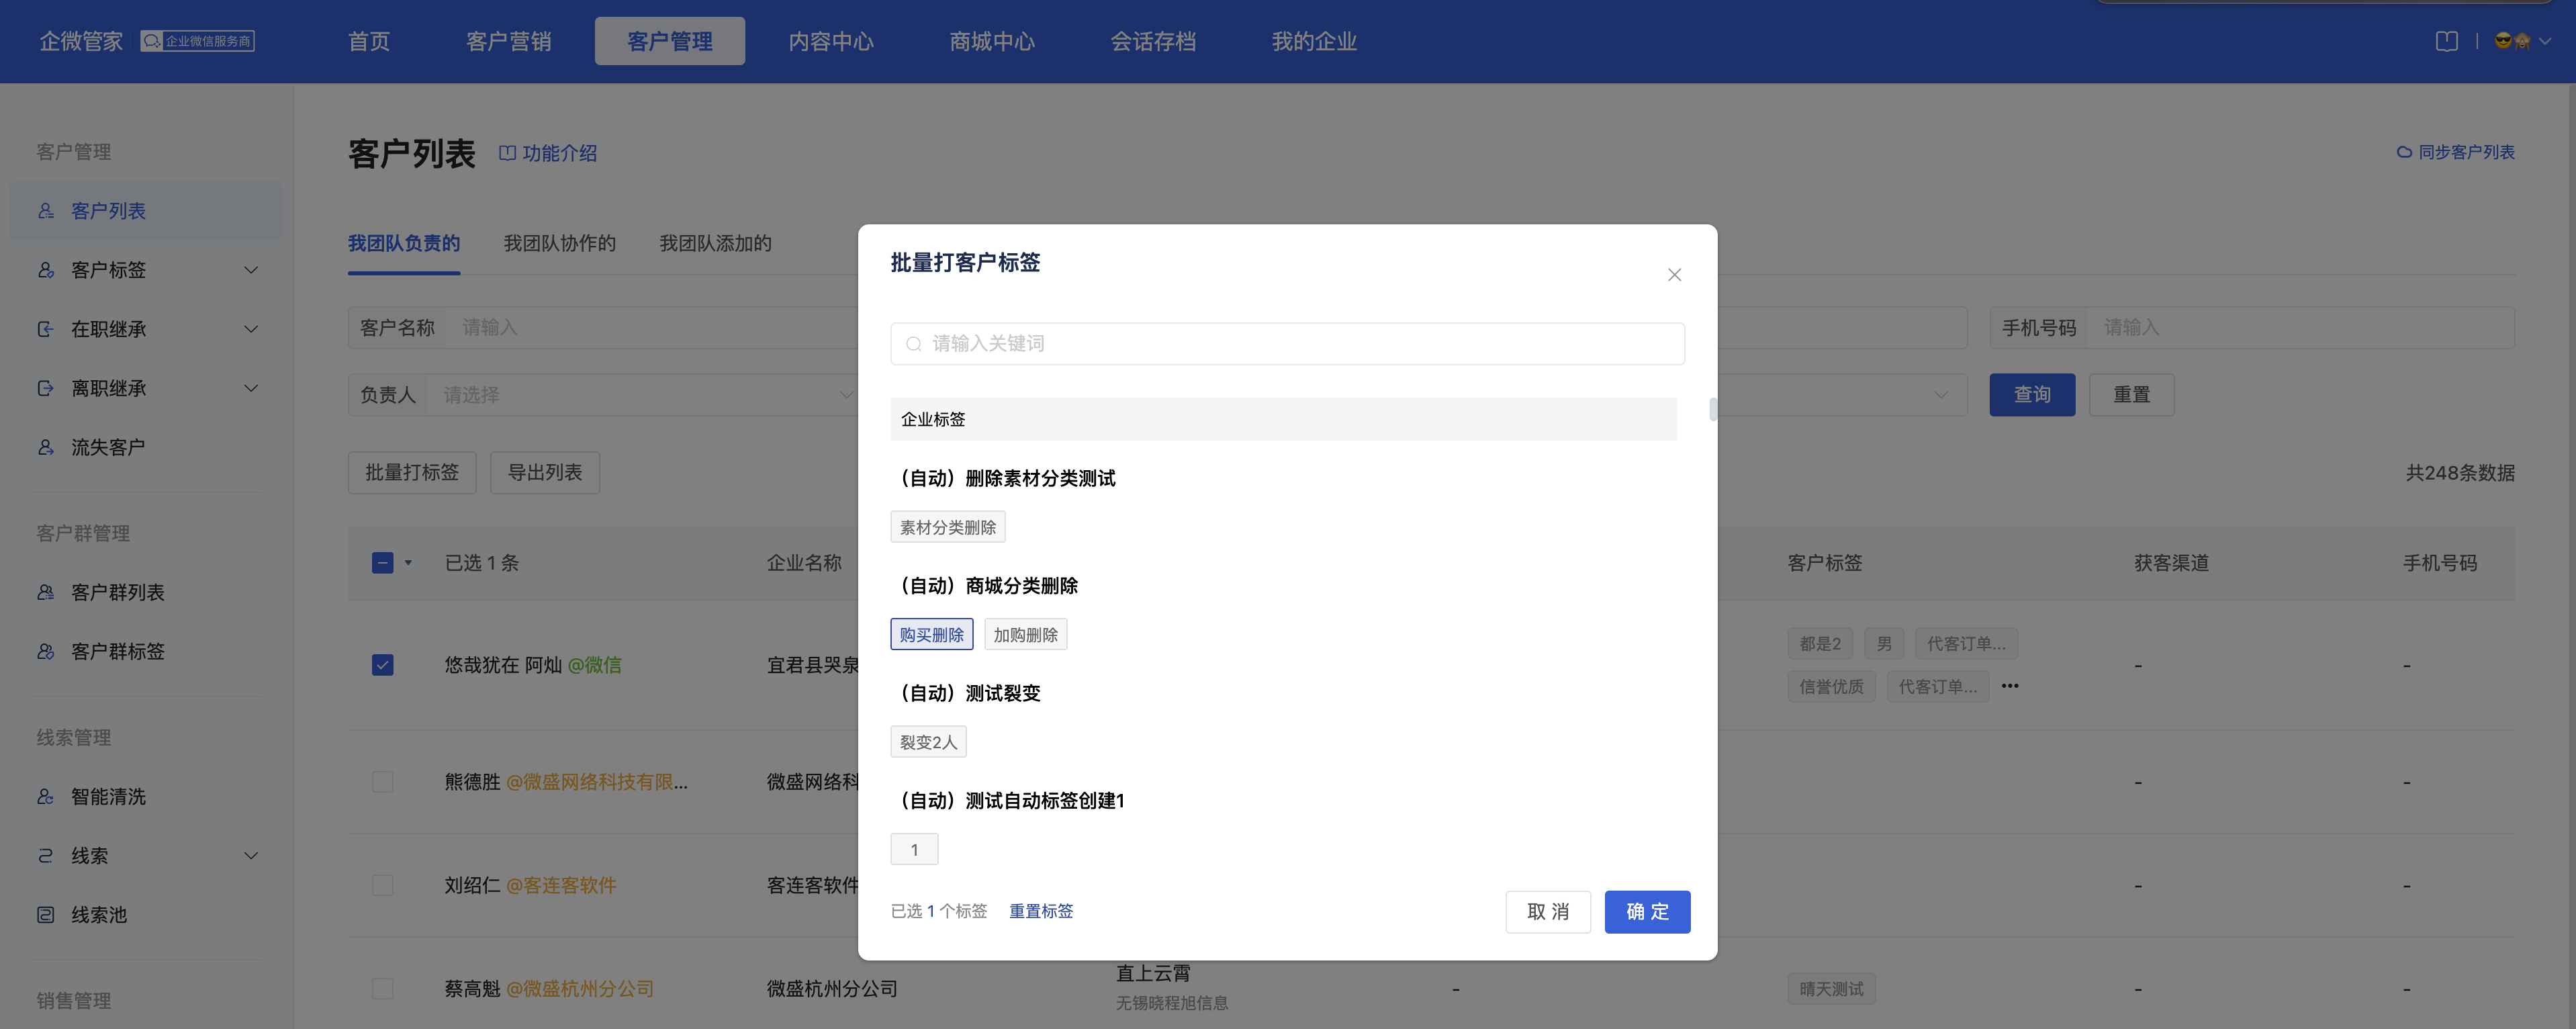The width and height of the screenshot is (2576, 1029).
Task: Click the 晴天测试 tag in 蔡高魁 row
Action: point(1831,989)
